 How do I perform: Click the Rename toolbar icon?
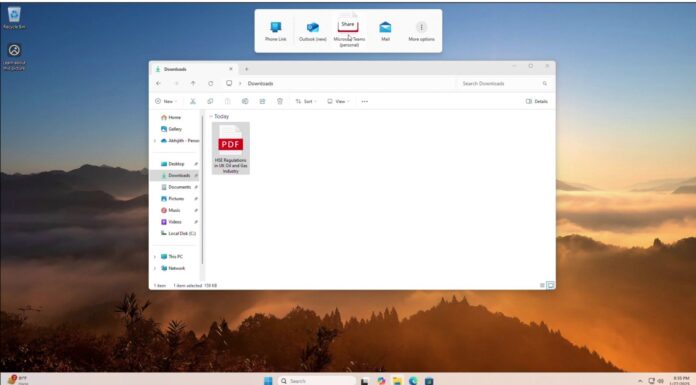coord(245,101)
